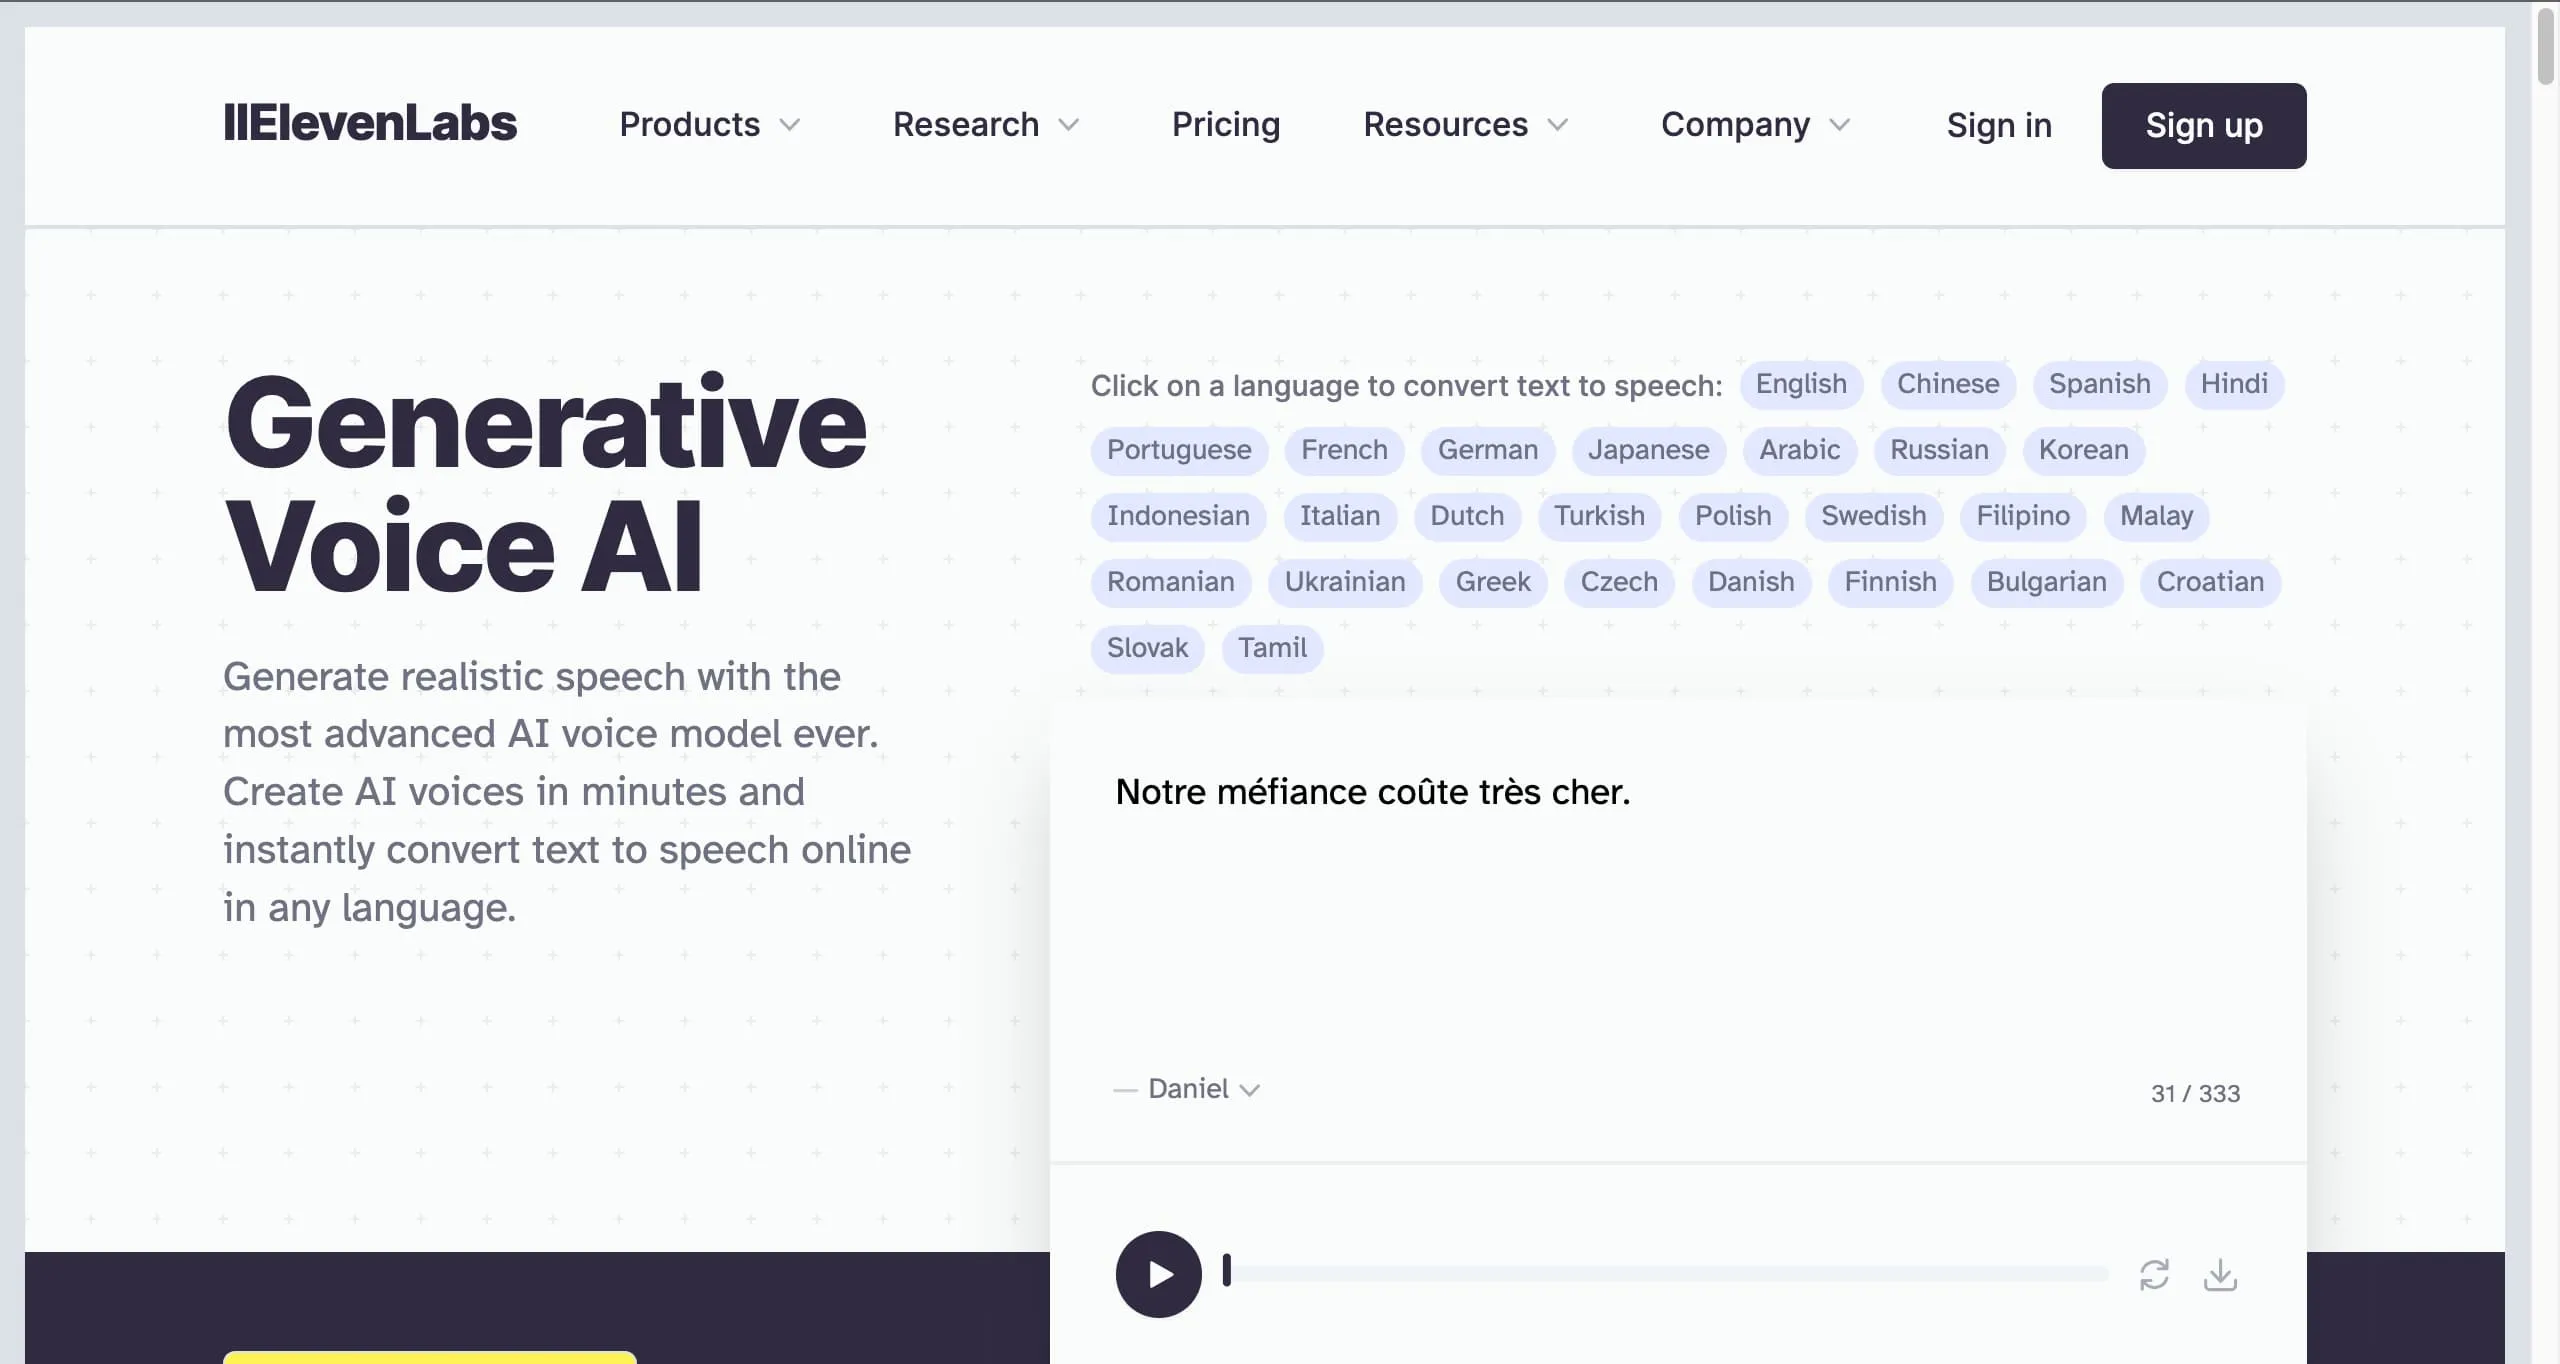Go to the Pricing page
This screenshot has height=1364, width=2560.
(x=1225, y=125)
